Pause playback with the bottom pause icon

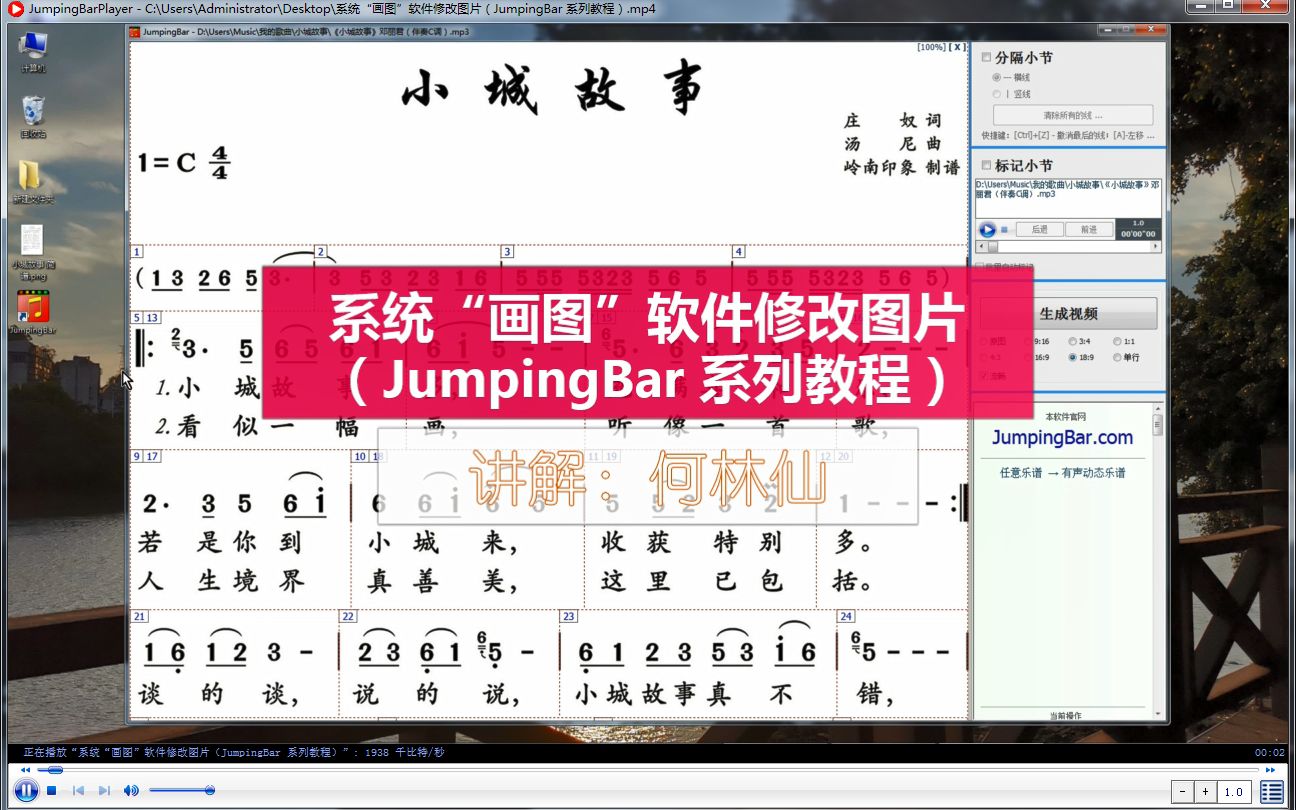[x=26, y=791]
